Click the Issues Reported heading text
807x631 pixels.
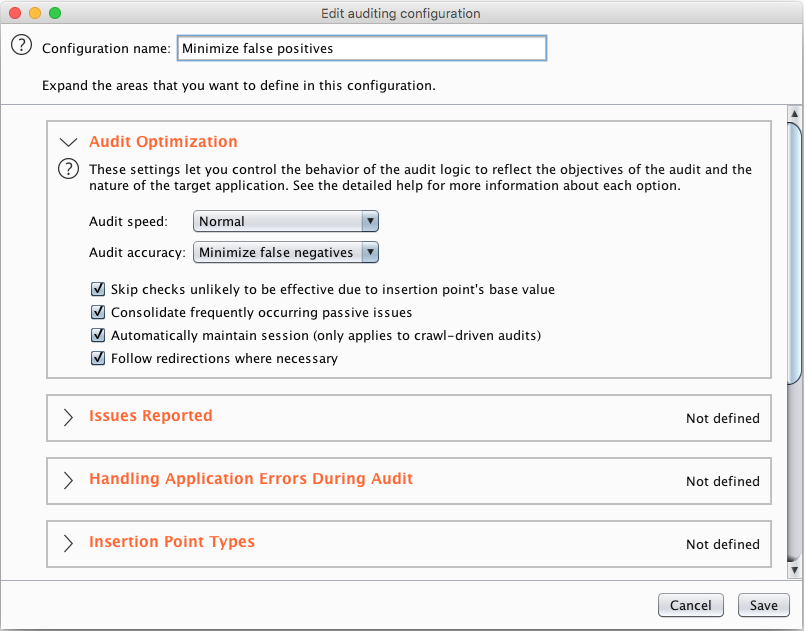(x=150, y=415)
